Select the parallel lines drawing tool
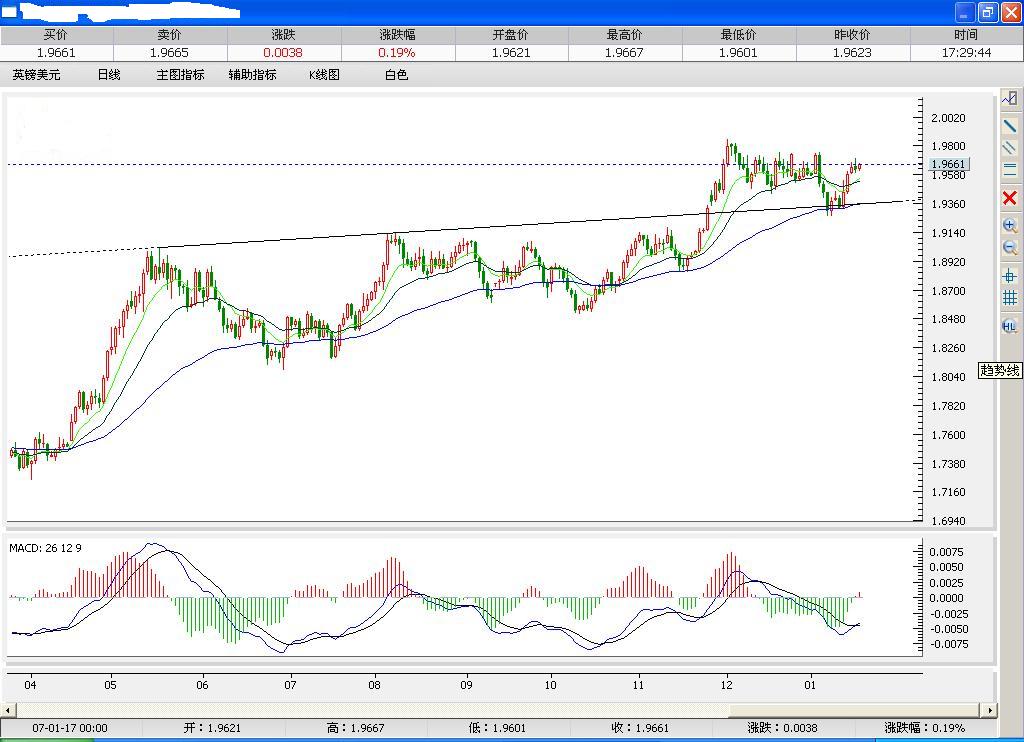The height and width of the screenshot is (742, 1024). click(x=1010, y=148)
